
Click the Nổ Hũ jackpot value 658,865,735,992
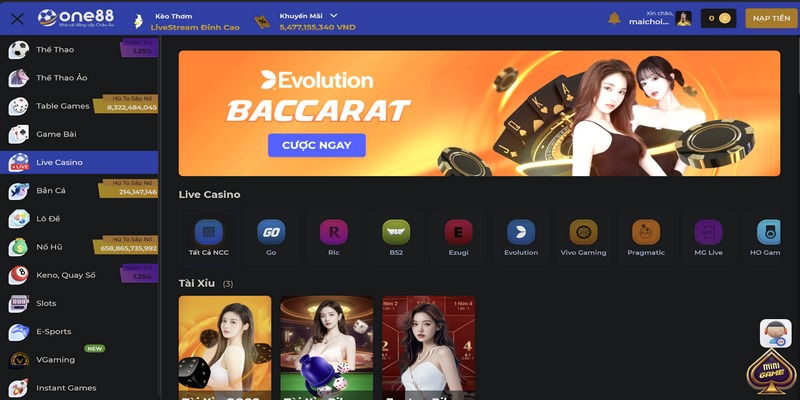[129, 248]
